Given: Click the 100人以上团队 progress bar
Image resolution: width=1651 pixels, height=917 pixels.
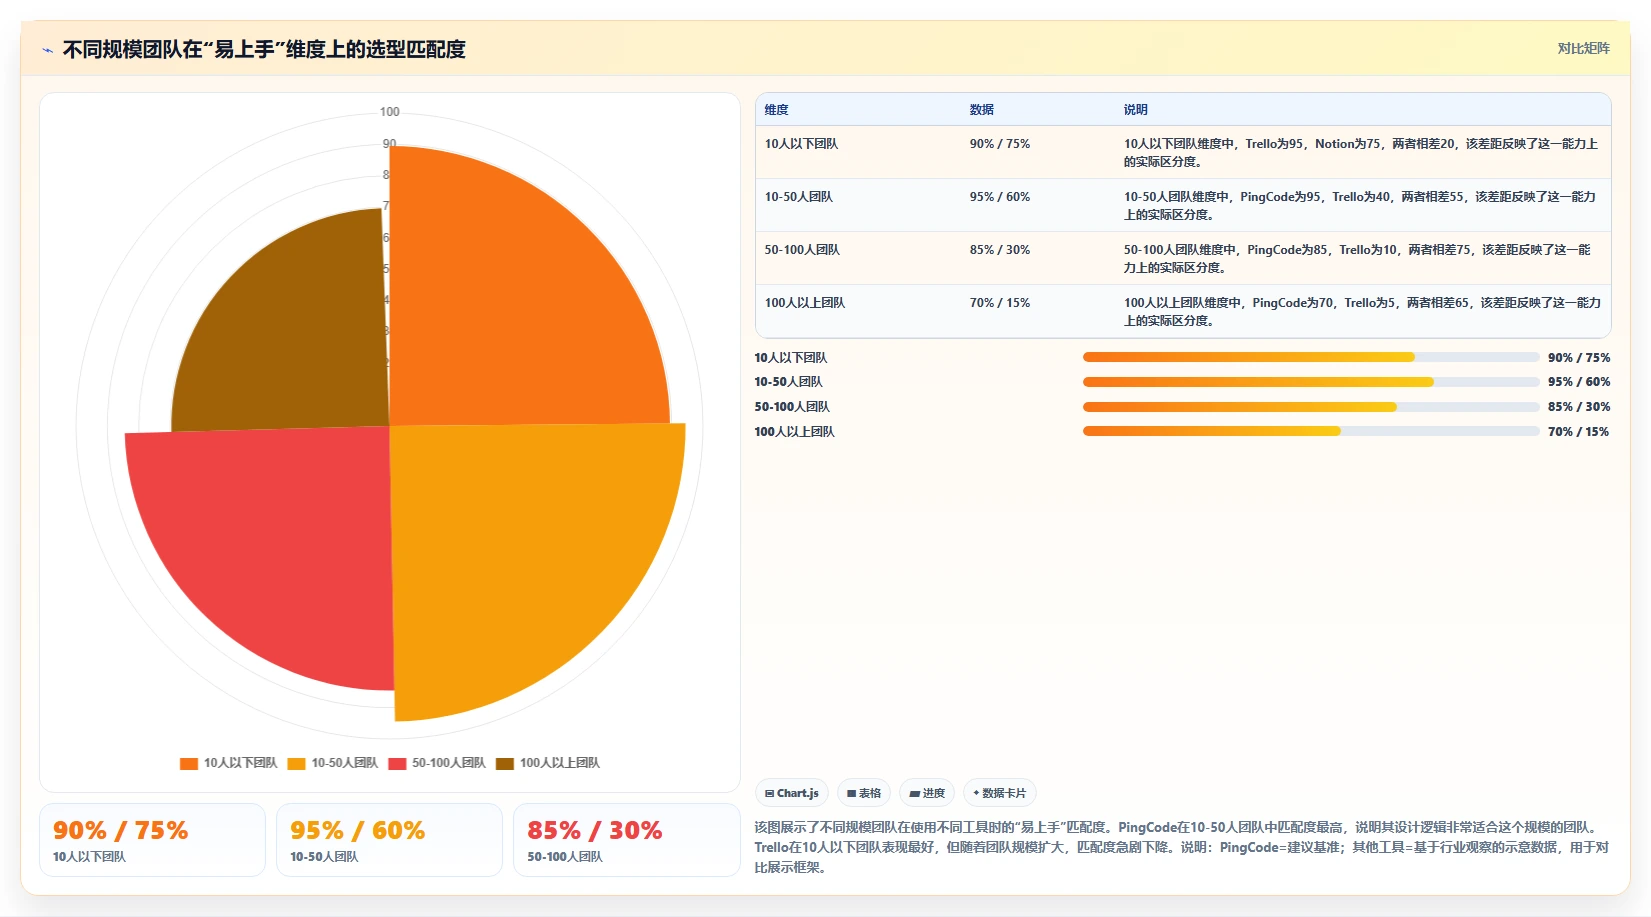Looking at the screenshot, I should coord(1311,432).
